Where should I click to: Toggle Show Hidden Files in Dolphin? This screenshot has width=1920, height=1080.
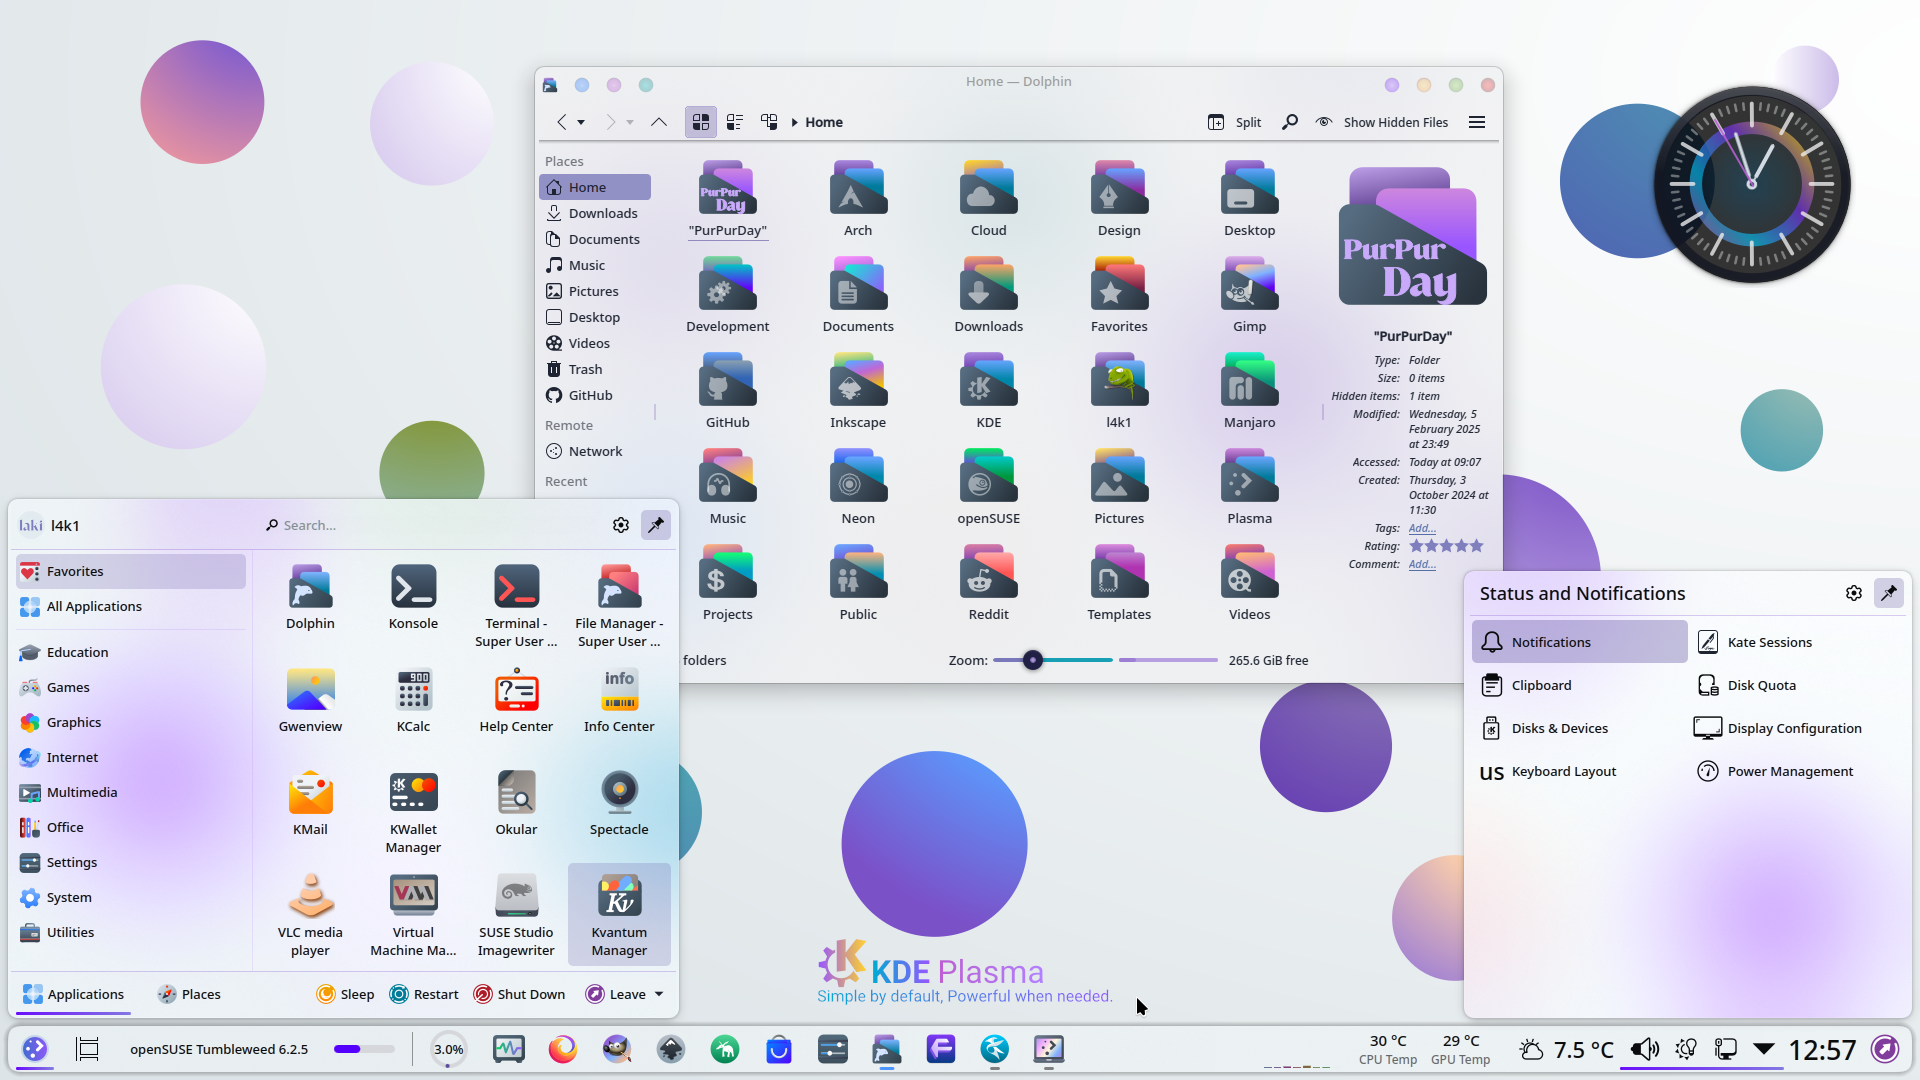point(1382,122)
